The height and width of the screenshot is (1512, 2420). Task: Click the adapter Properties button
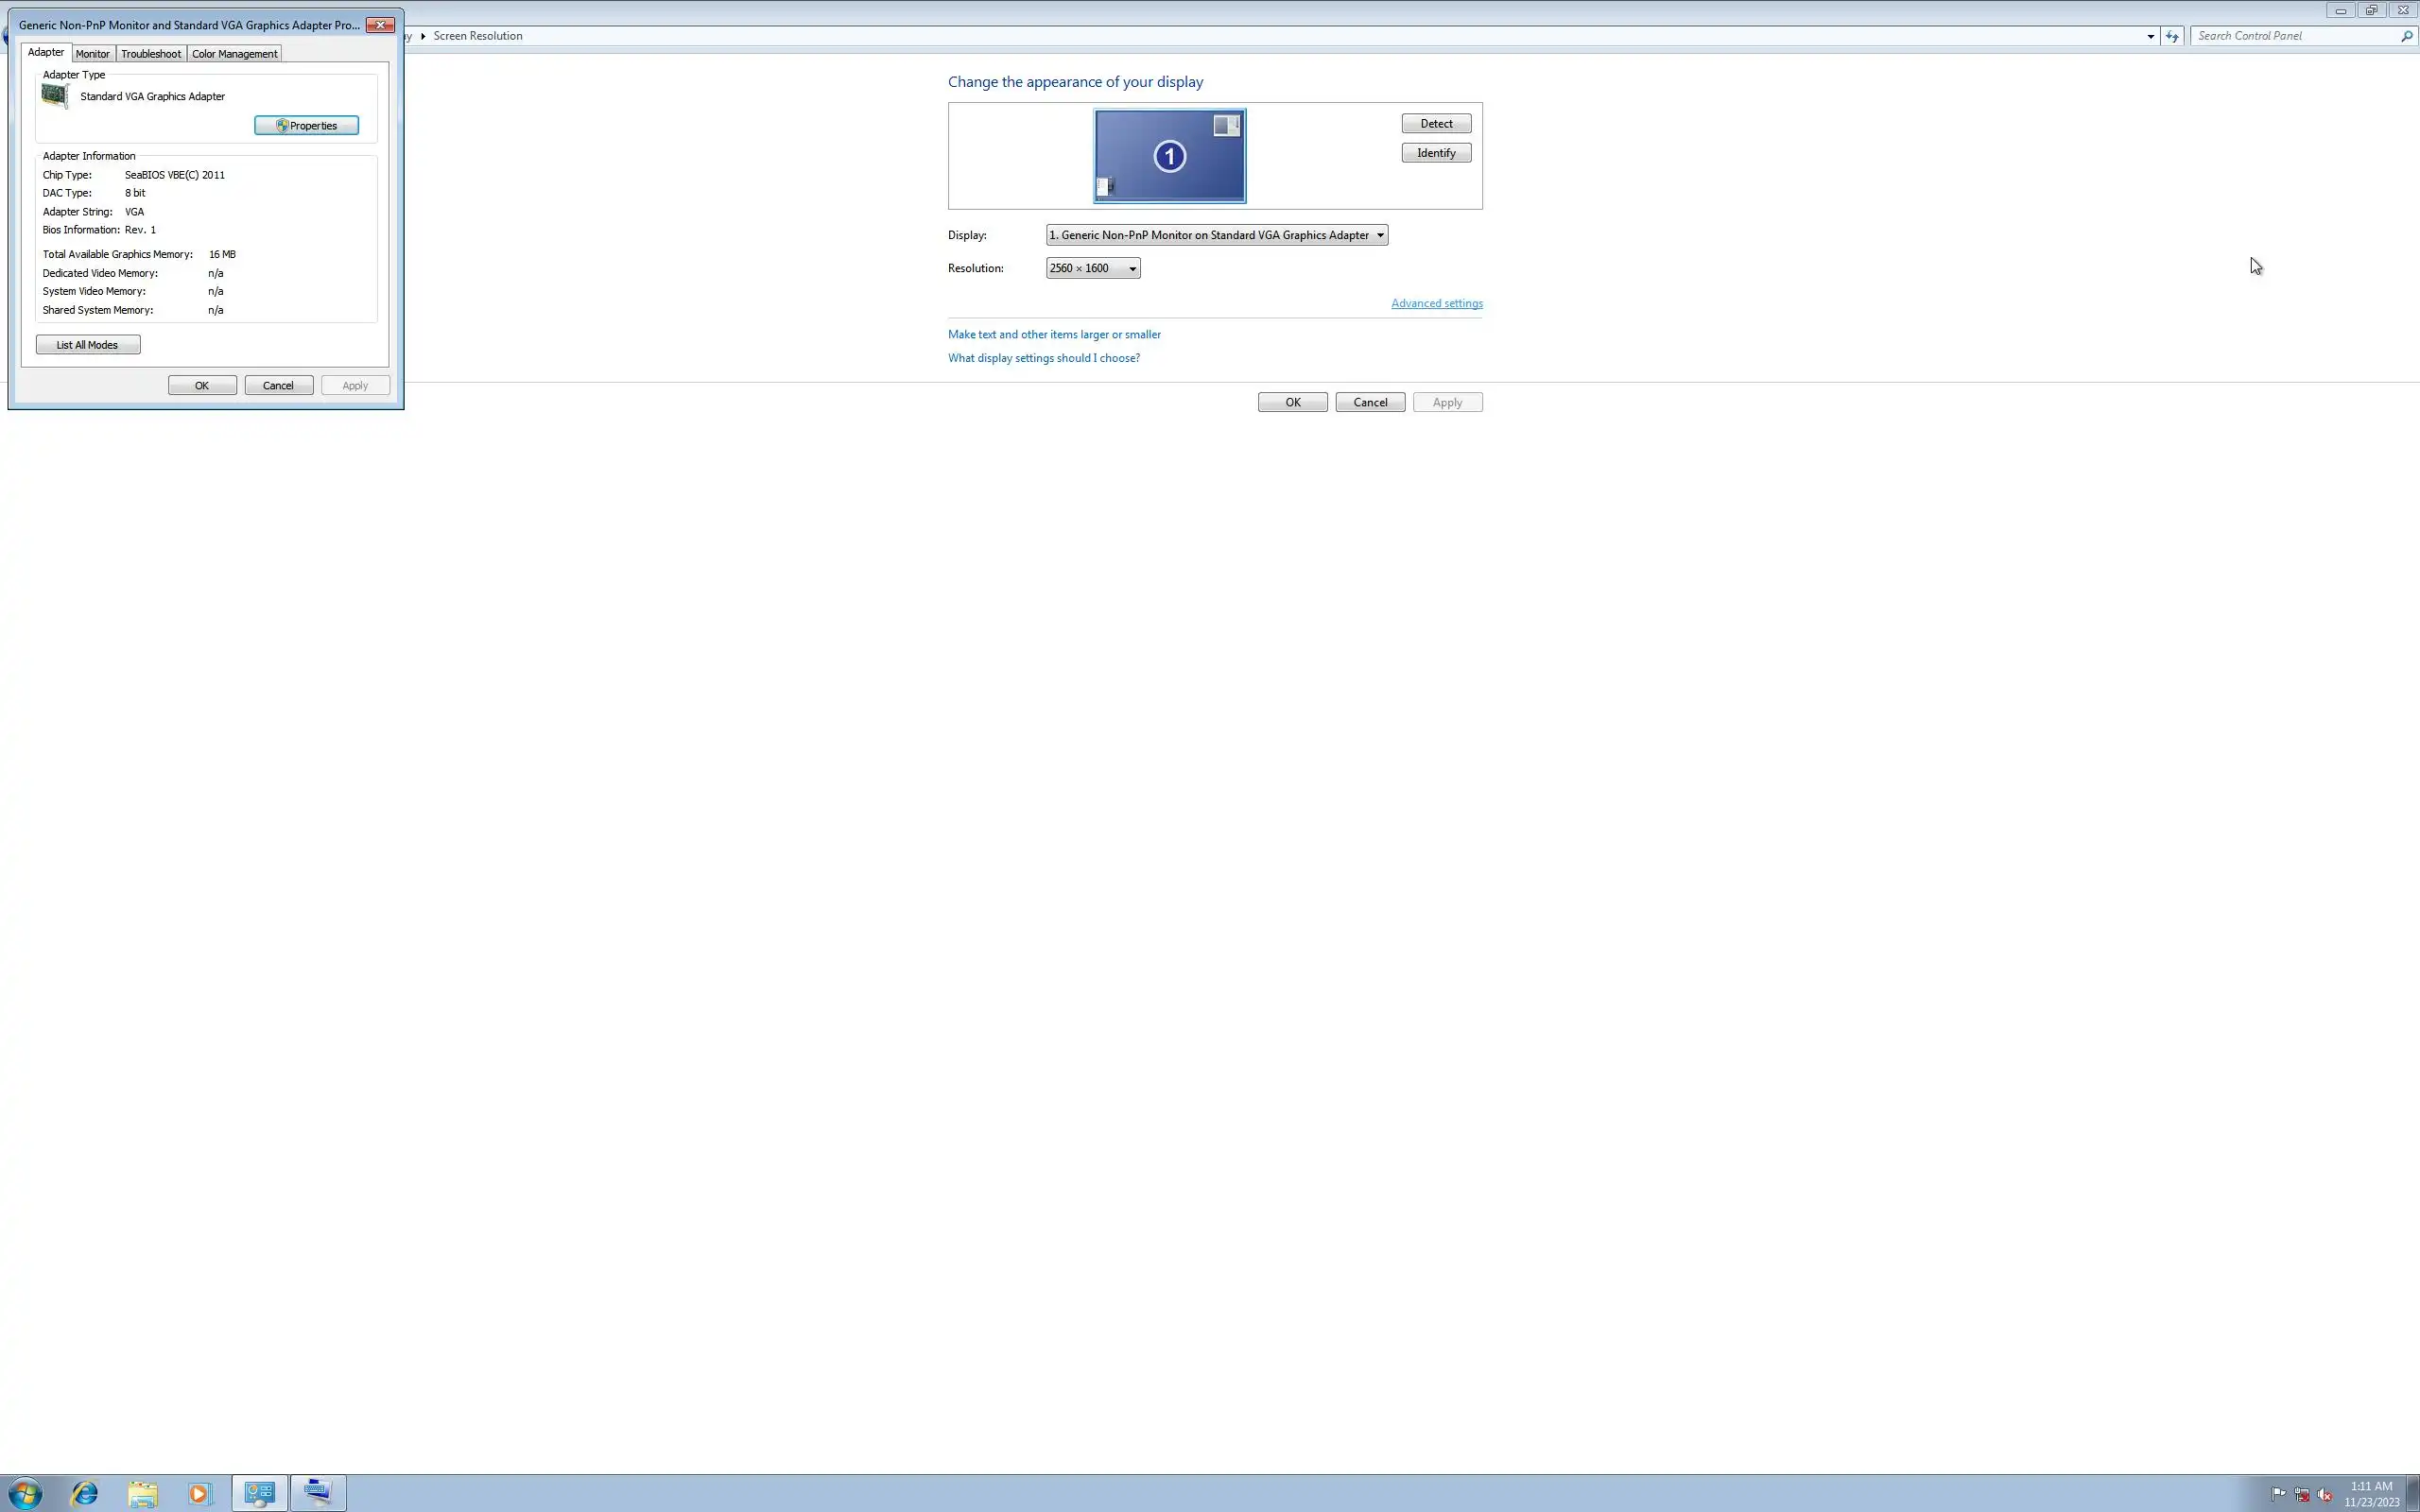[x=306, y=125]
